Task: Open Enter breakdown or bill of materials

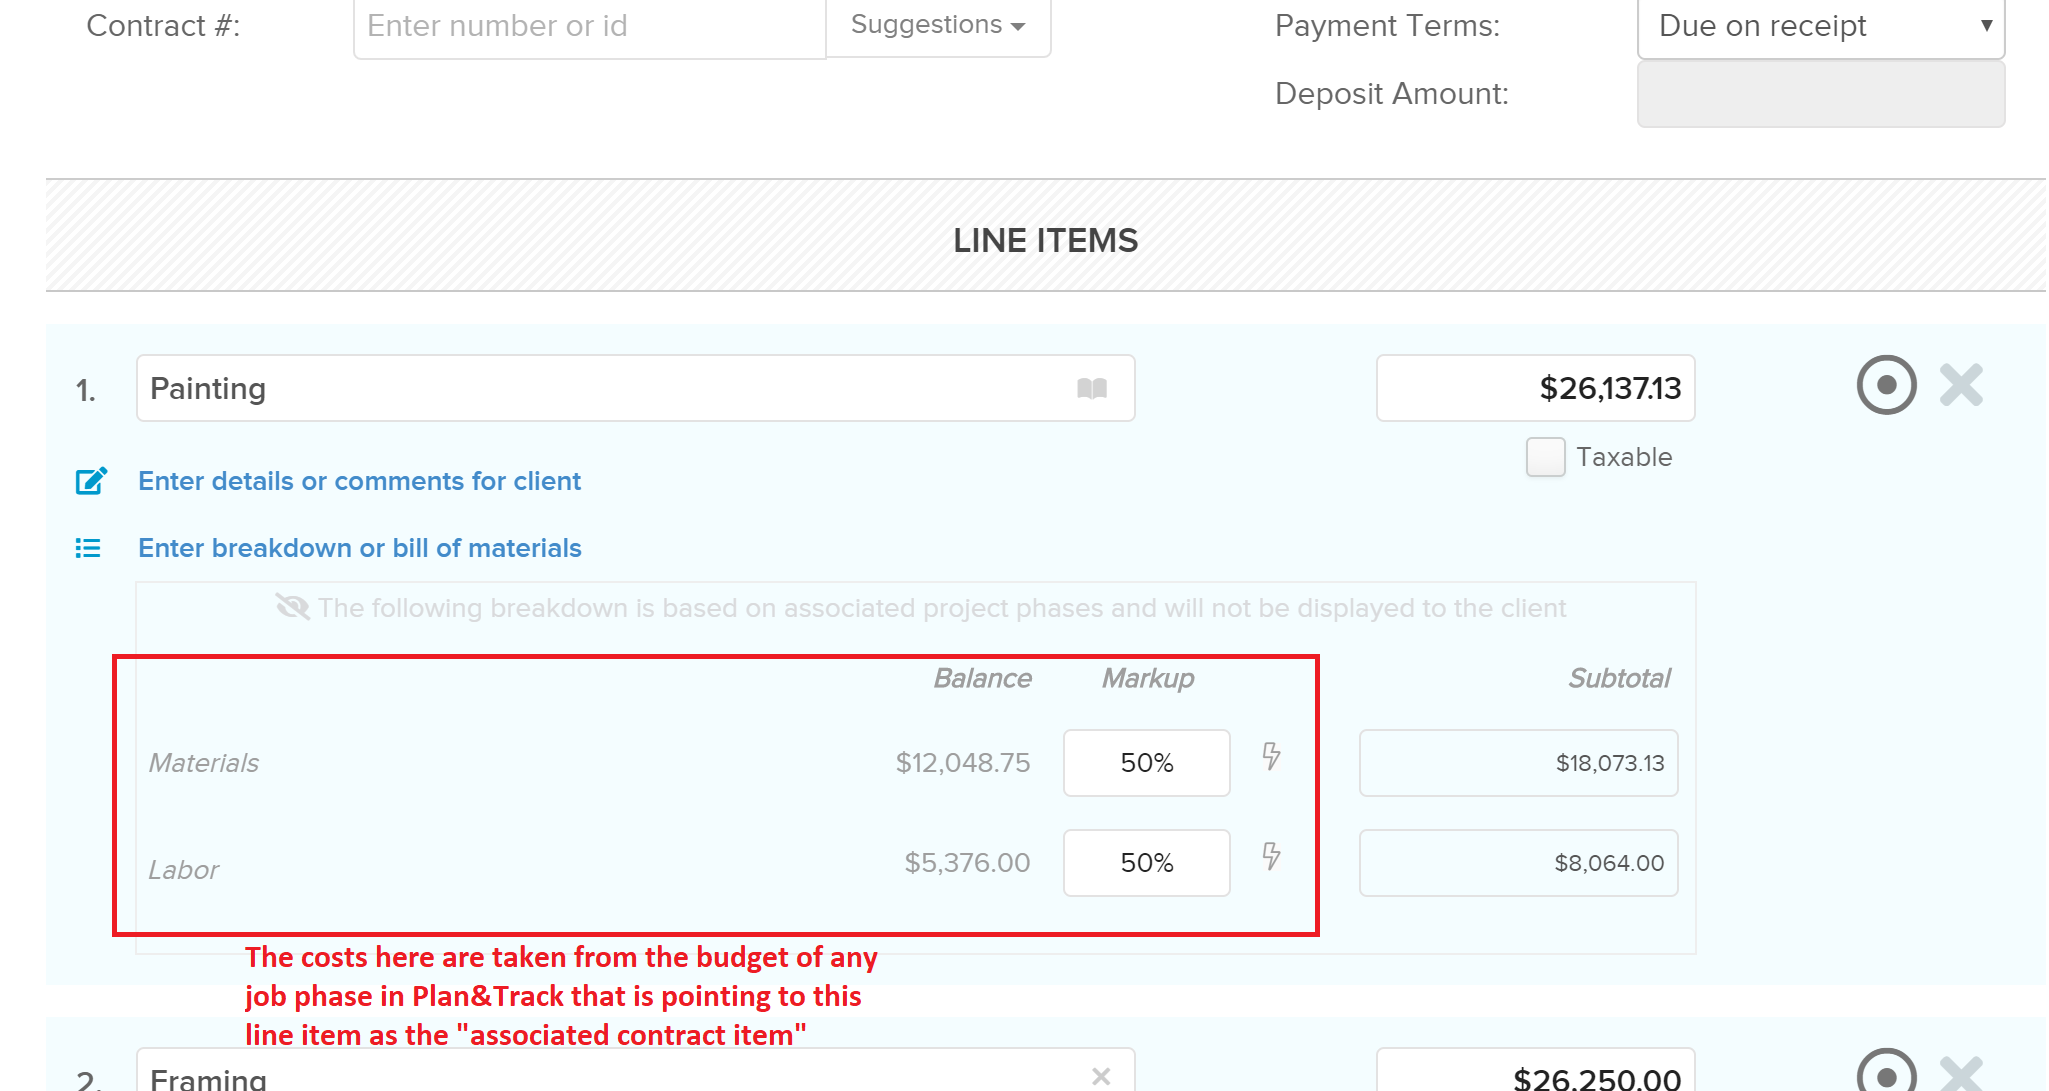Action: click(360, 548)
